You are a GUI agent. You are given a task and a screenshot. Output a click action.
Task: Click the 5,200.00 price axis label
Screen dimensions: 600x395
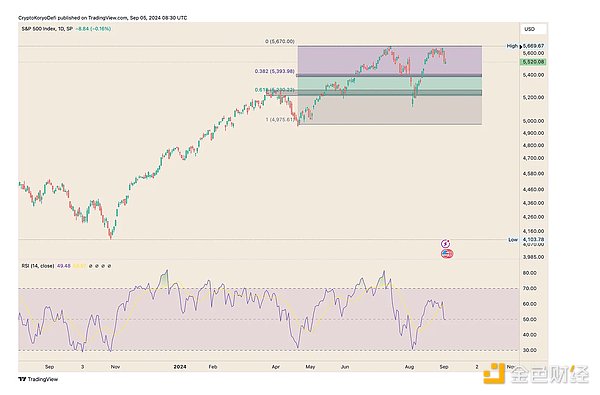[533, 98]
